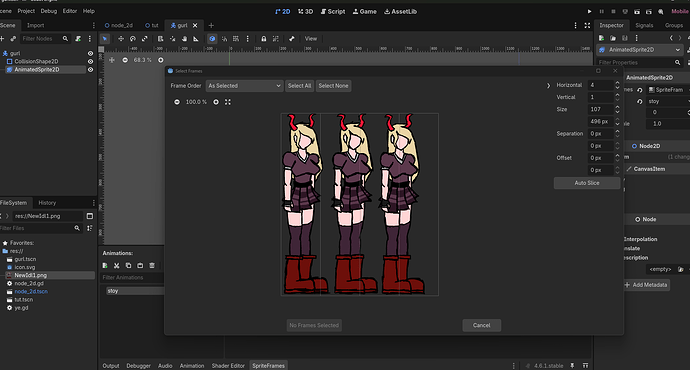690x370 pixels.
Task: Zoom in in Select Frames dialog
Action: 216,102
